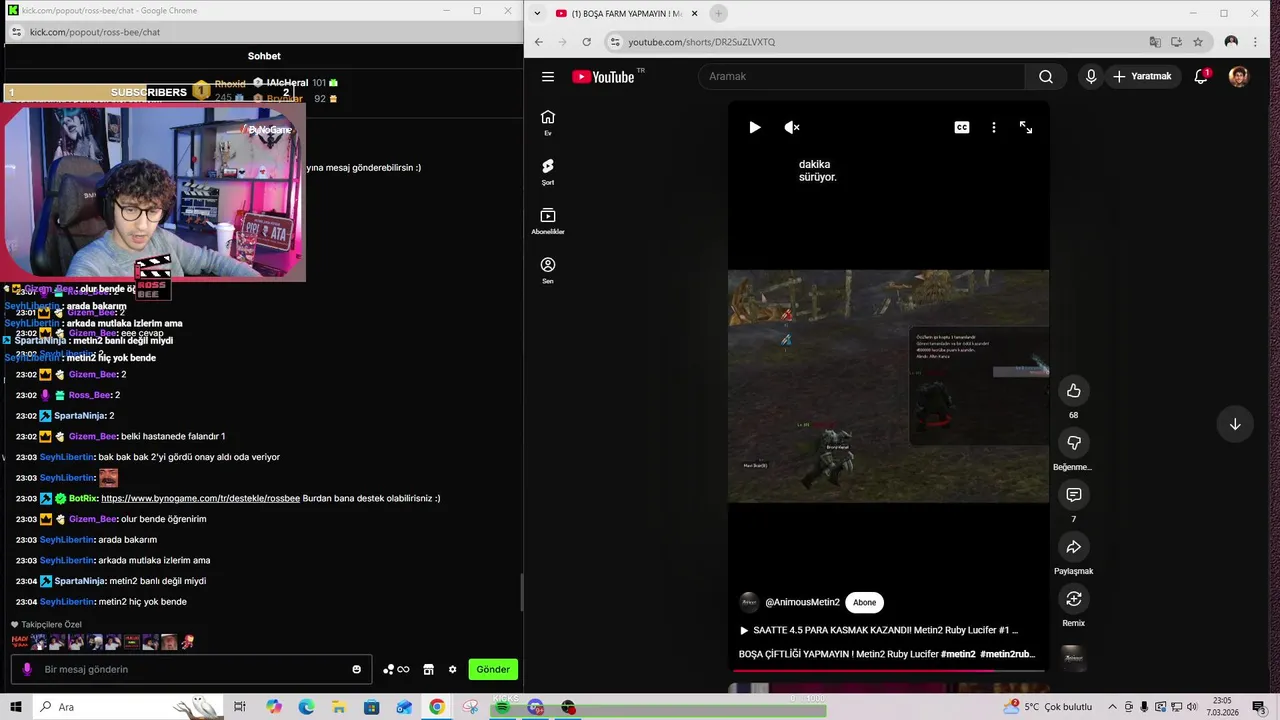Show hidden system tray icons
1280x720 pixels.
1112,707
